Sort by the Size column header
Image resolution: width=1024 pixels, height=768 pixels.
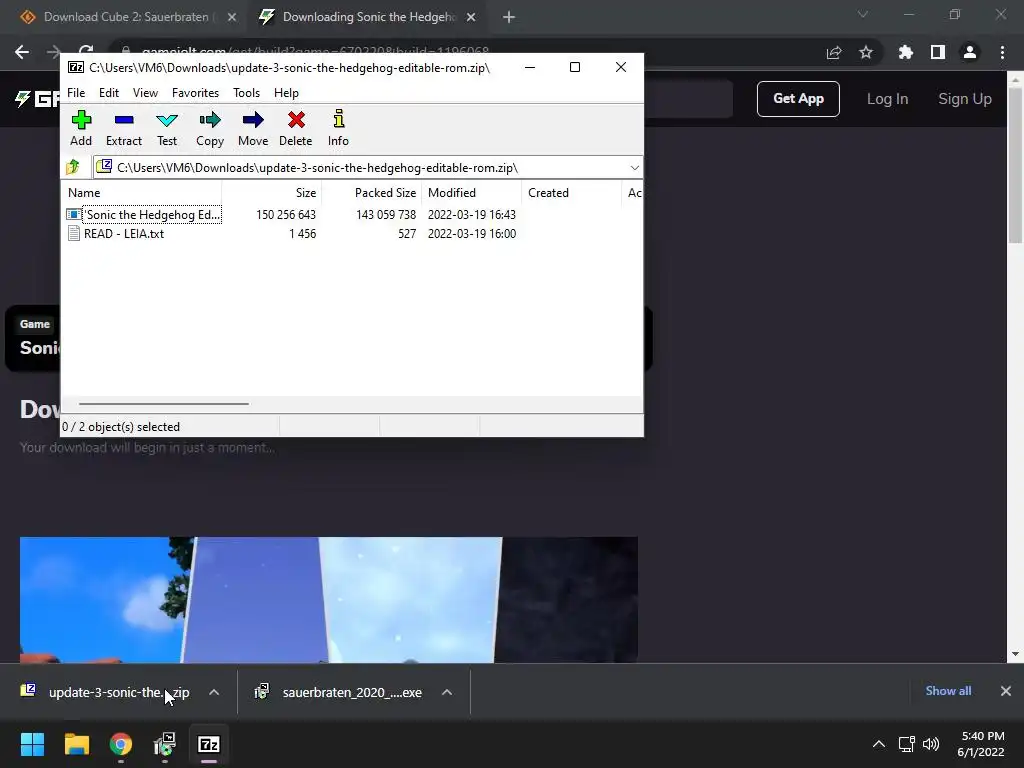click(x=272, y=193)
